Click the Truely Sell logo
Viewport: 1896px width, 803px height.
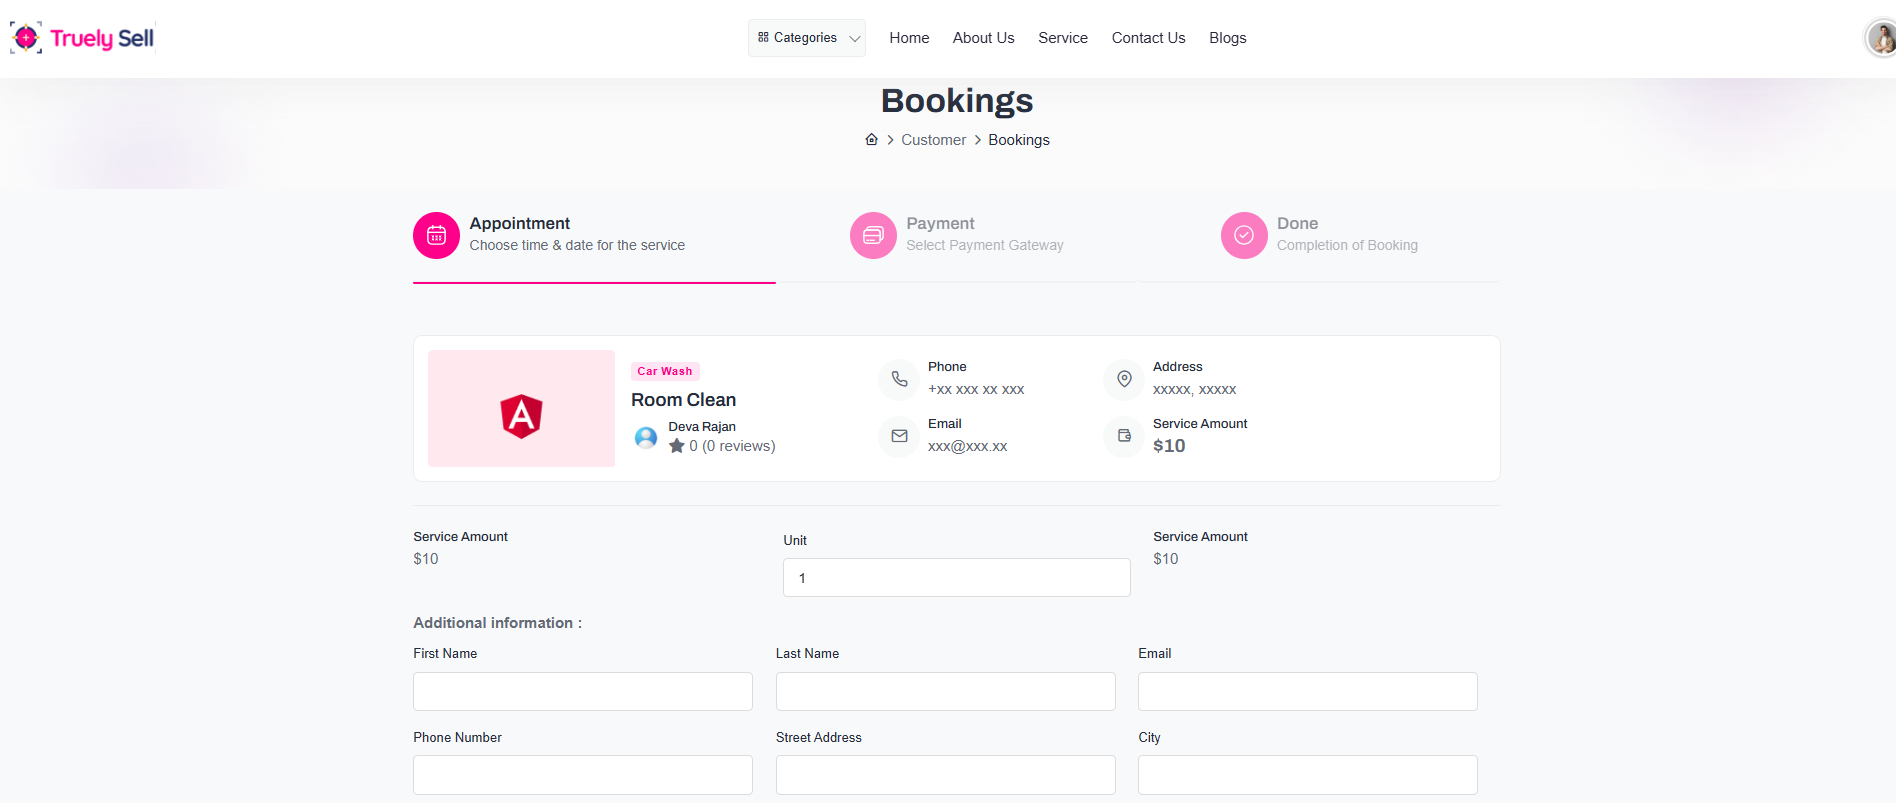pyautogui.click(x=82, y=38)
